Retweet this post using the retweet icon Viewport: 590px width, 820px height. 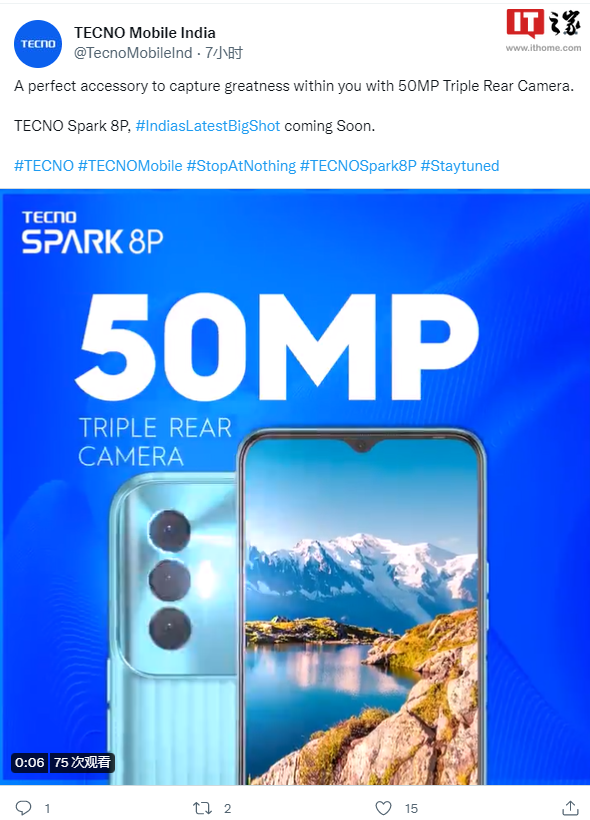click(202, 808)
